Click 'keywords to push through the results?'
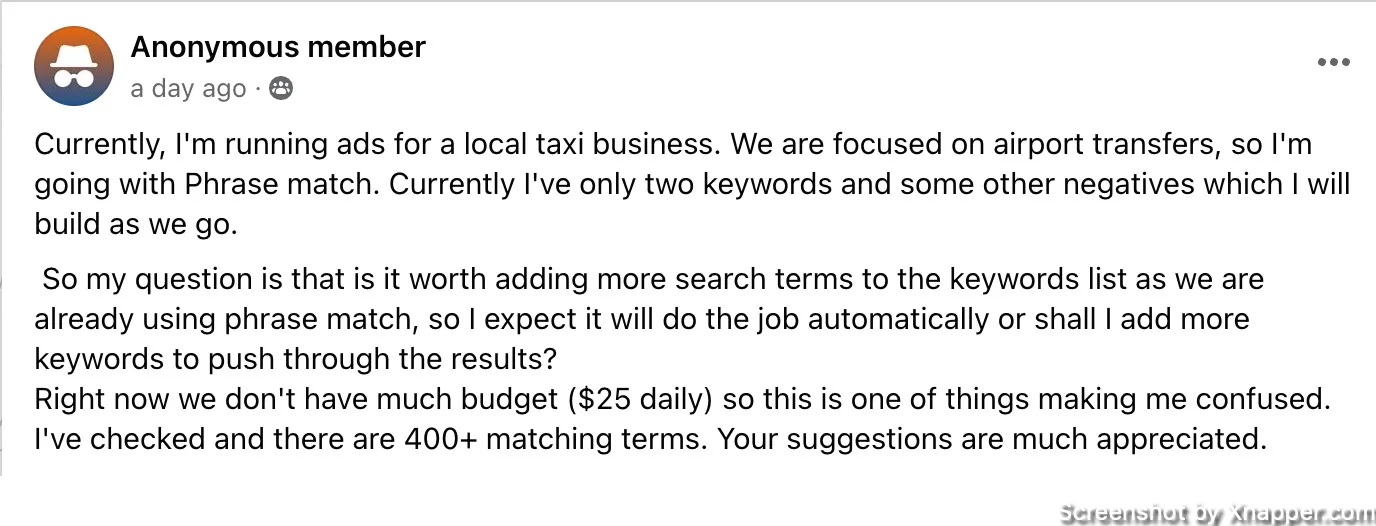The height and width of the screenshot is (526, 1376). click(298, 359)
